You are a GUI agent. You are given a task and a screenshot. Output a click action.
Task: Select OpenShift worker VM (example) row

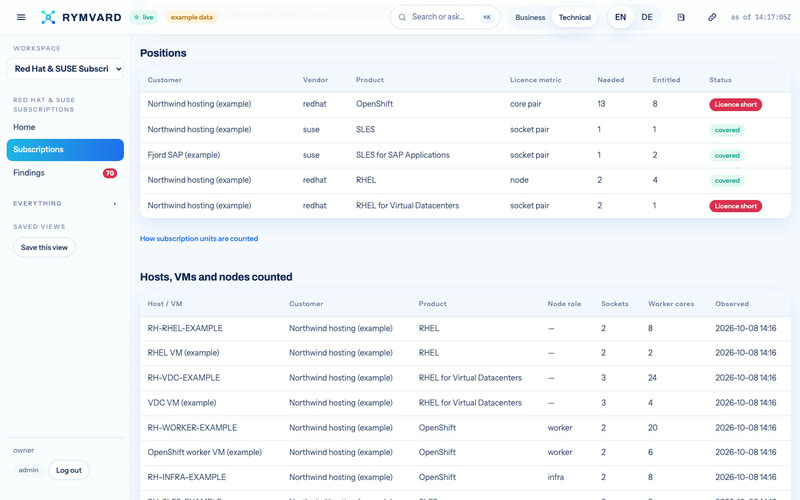(465, 453)
